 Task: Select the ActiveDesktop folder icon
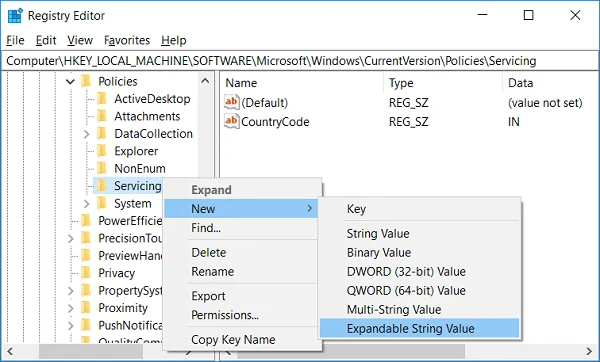pyautogui.click(x=102, y=99)
